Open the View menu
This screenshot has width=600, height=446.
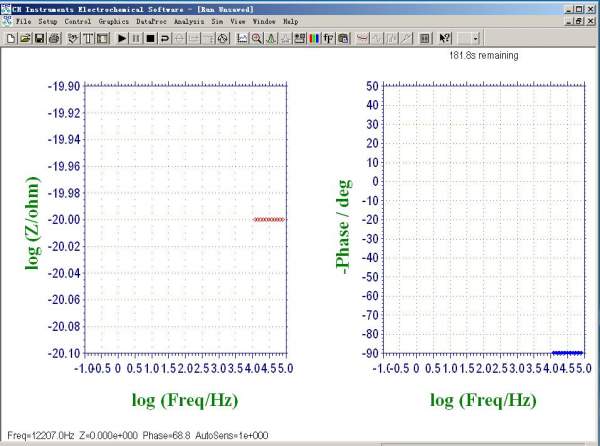point(238,21)
